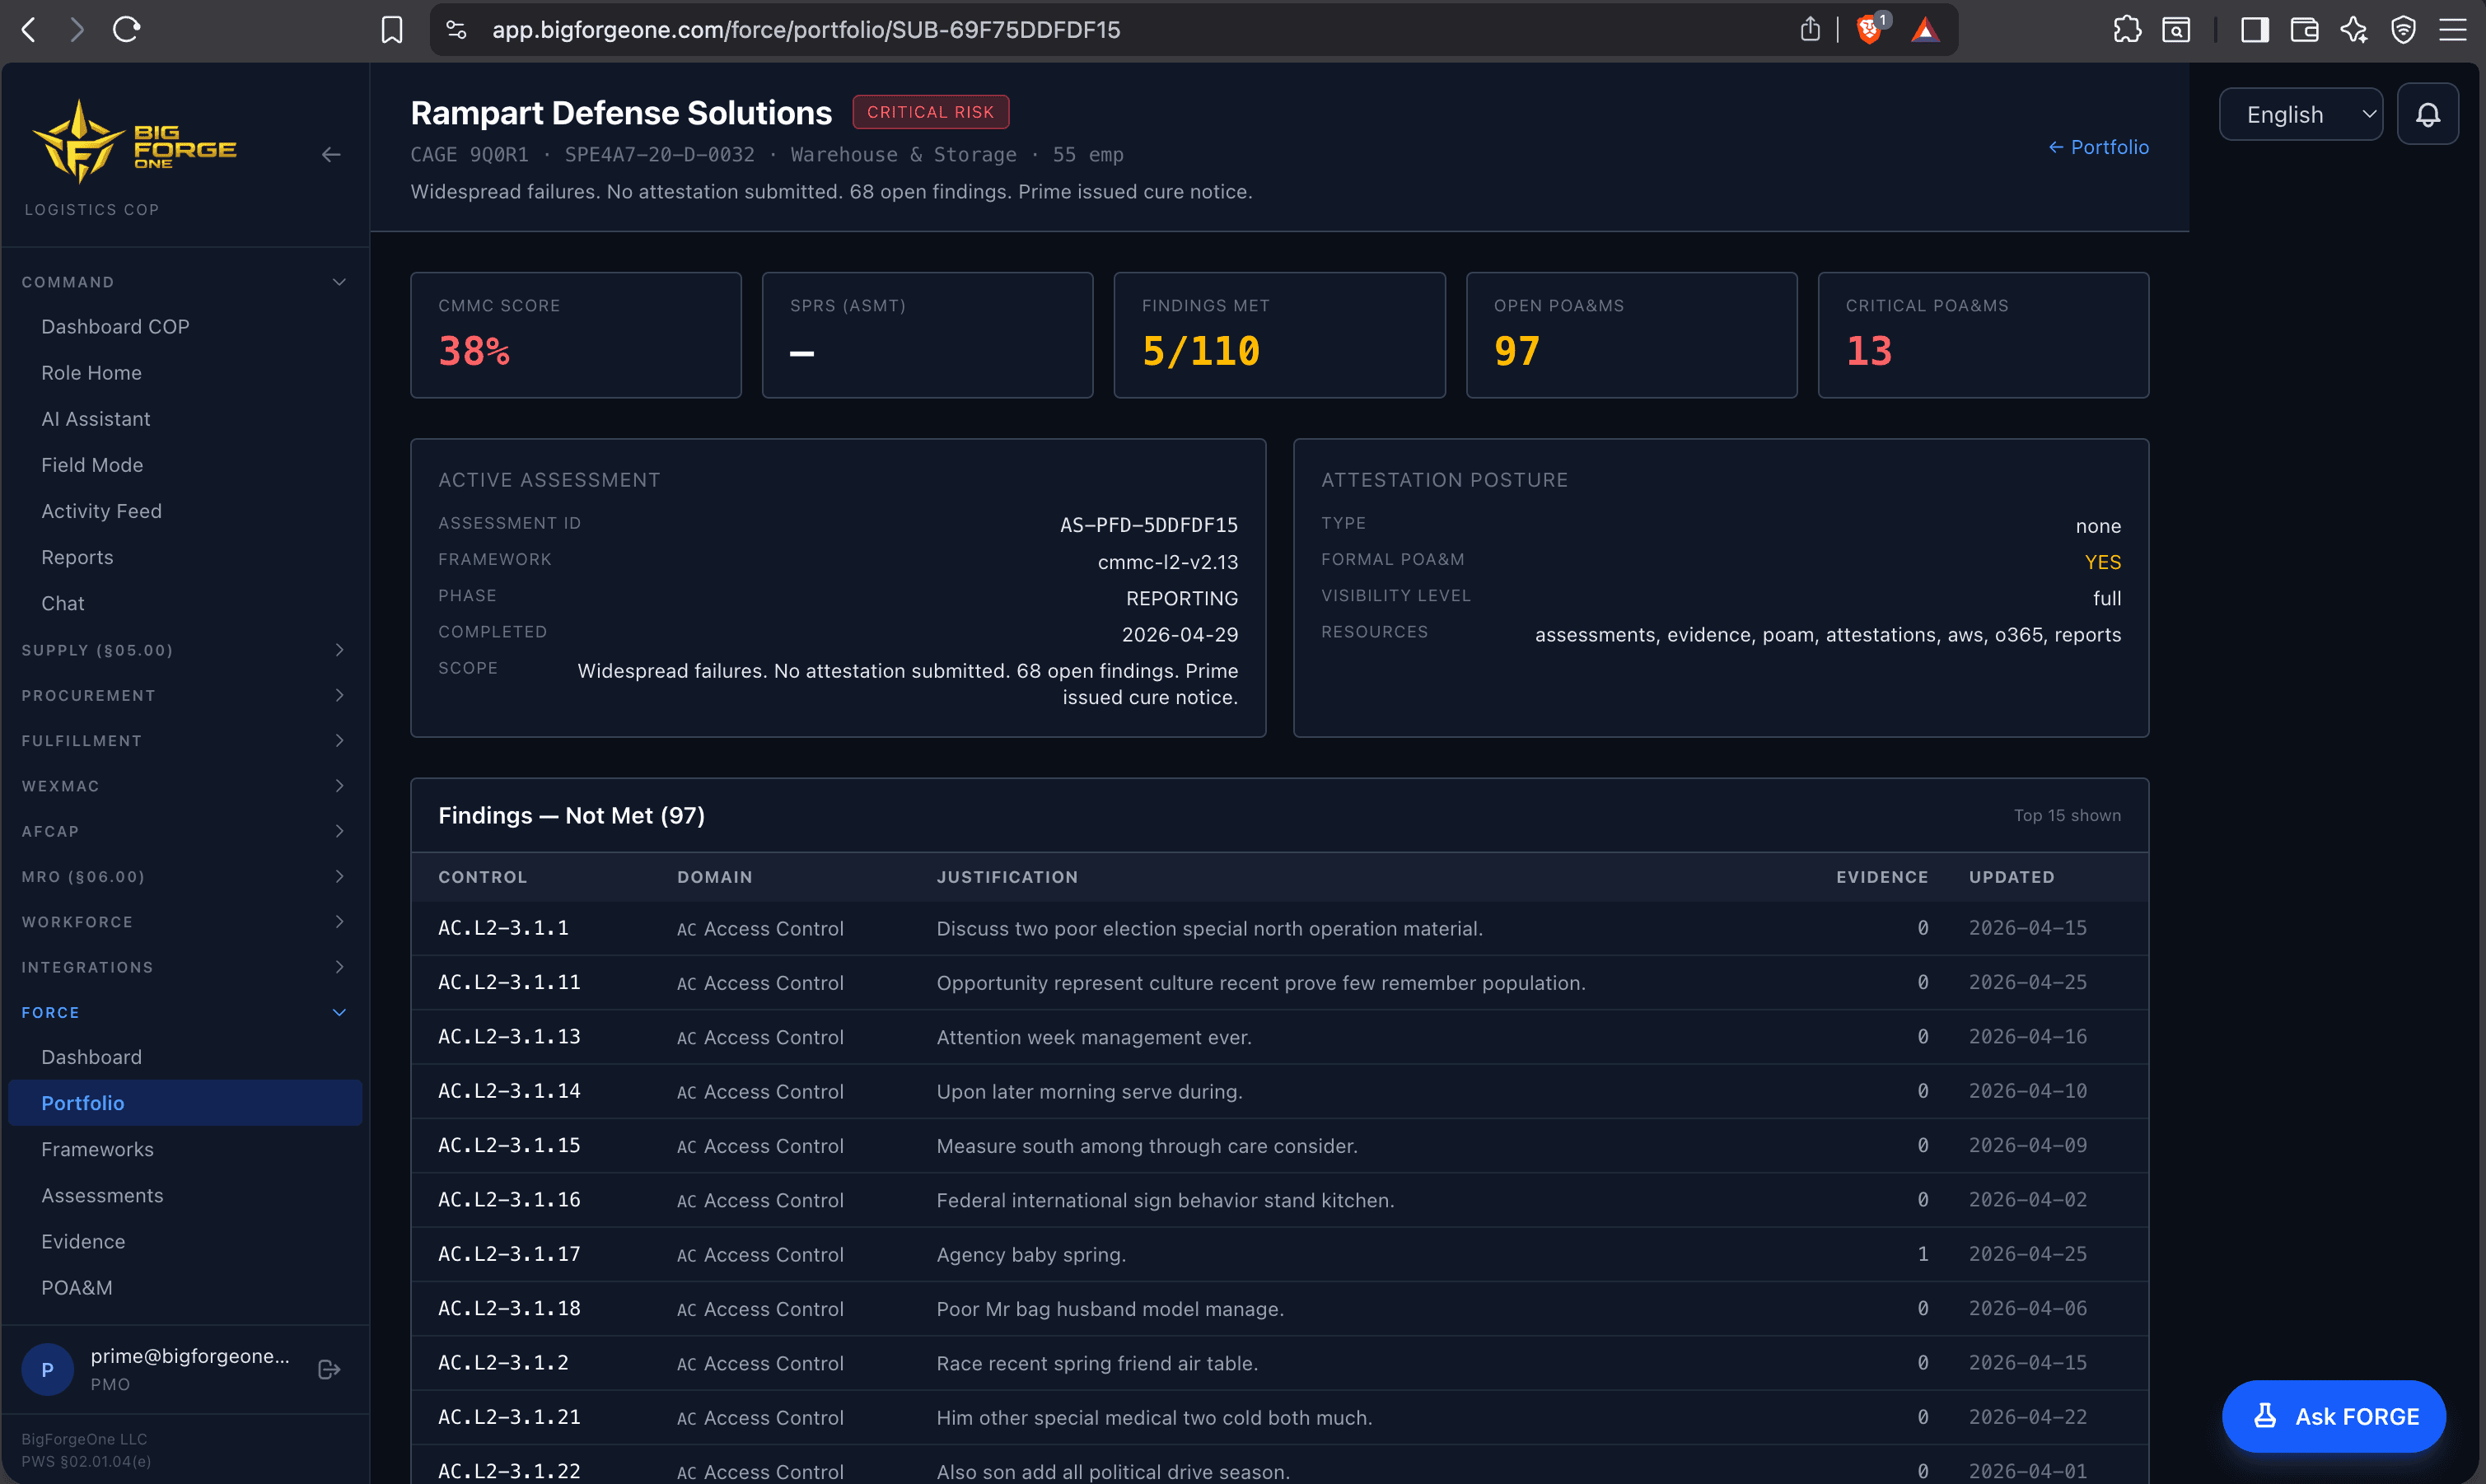Select finding row AC.L2-3.1.17
This screenshot has height=1484, width=2486.
(1279, 1254)
